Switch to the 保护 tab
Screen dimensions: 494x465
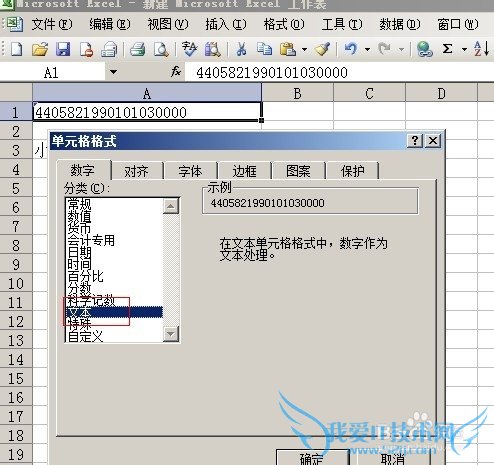[x=352, y=171]
